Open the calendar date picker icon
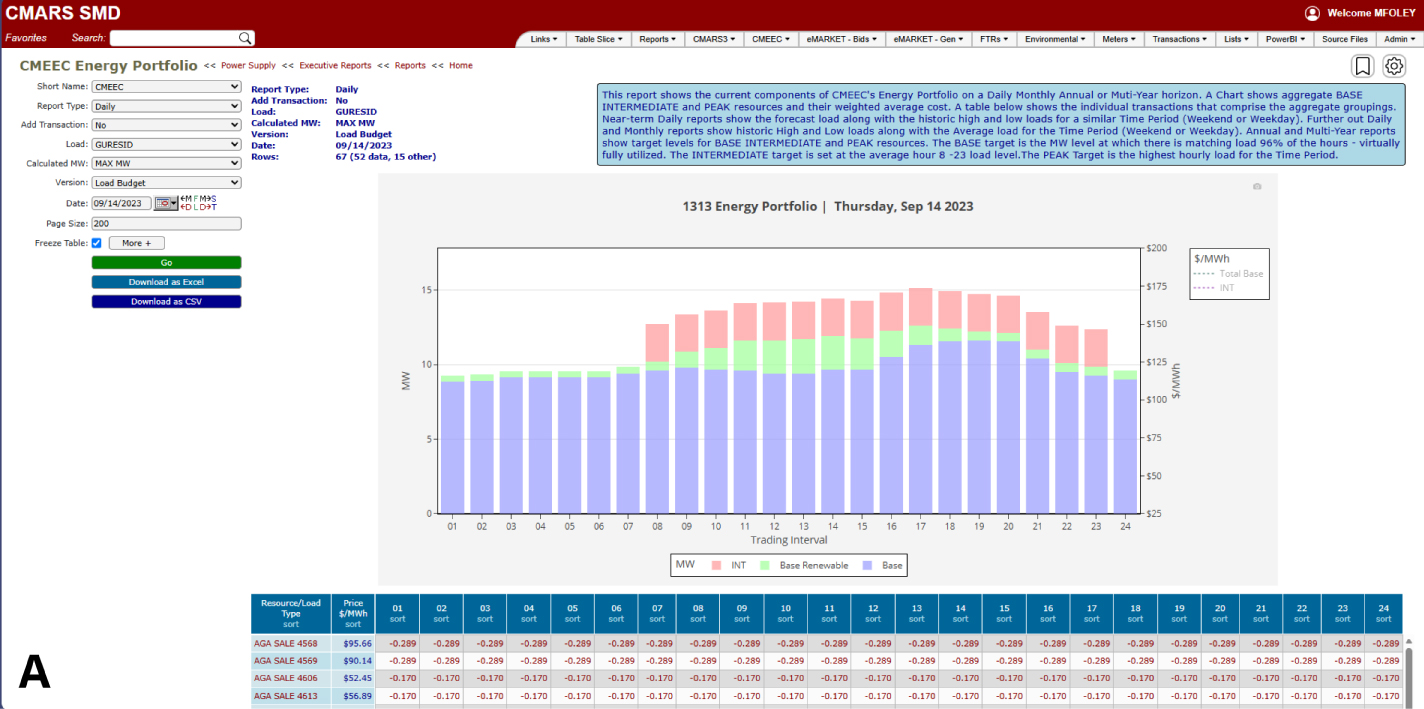The height and width of the screenshot is (709, 1424). point(166,203)
